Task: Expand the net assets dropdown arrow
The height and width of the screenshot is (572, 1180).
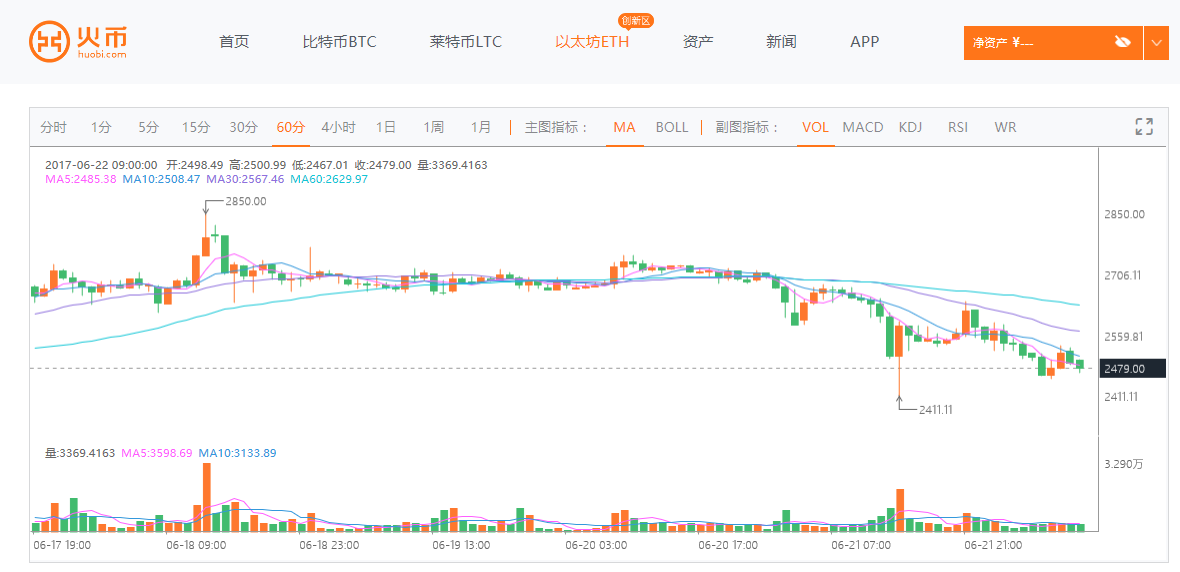Action: [x=1157, y=42]
